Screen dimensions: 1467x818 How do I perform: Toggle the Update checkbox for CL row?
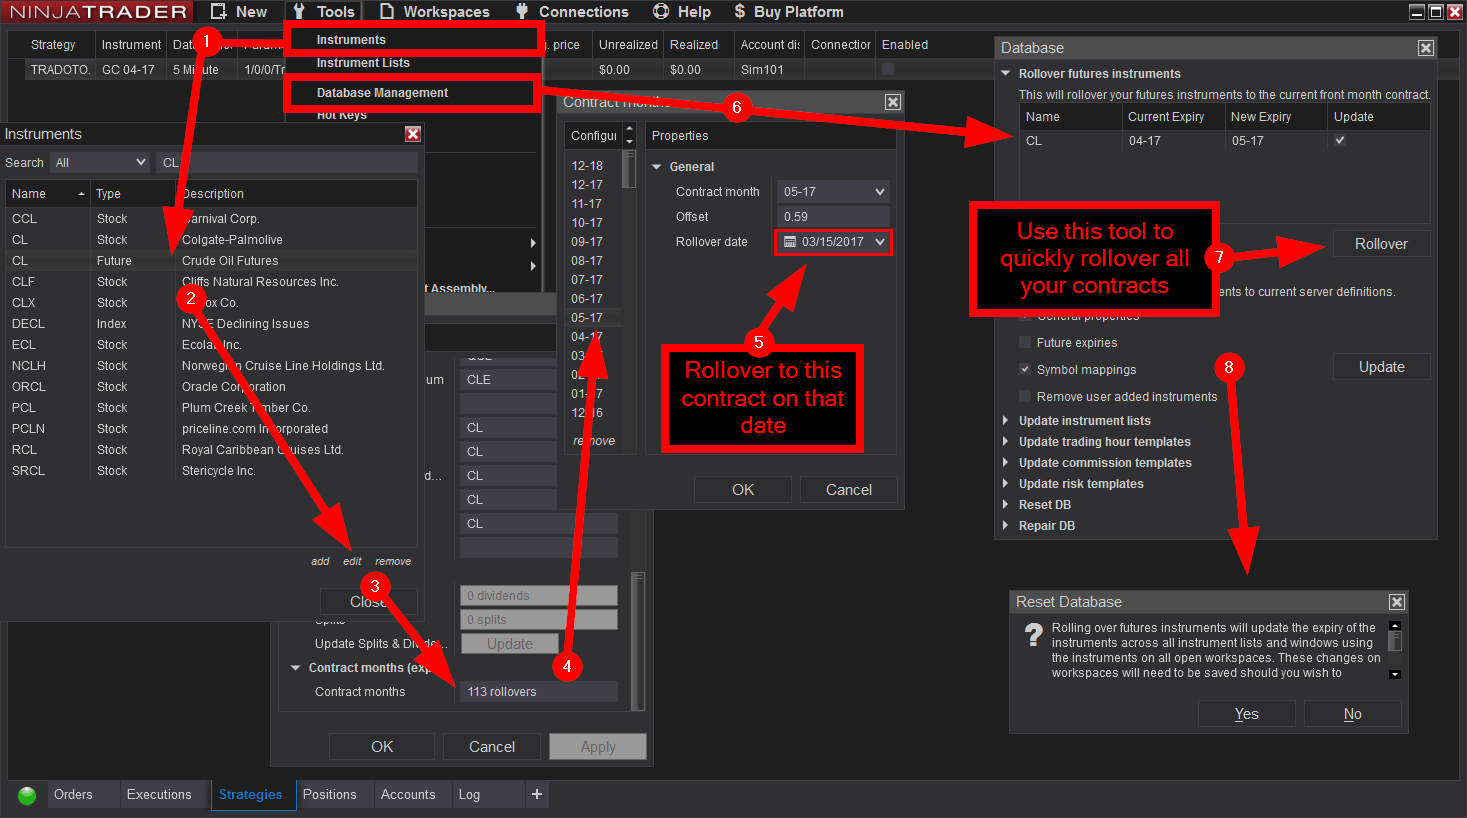click(1340, 141)
